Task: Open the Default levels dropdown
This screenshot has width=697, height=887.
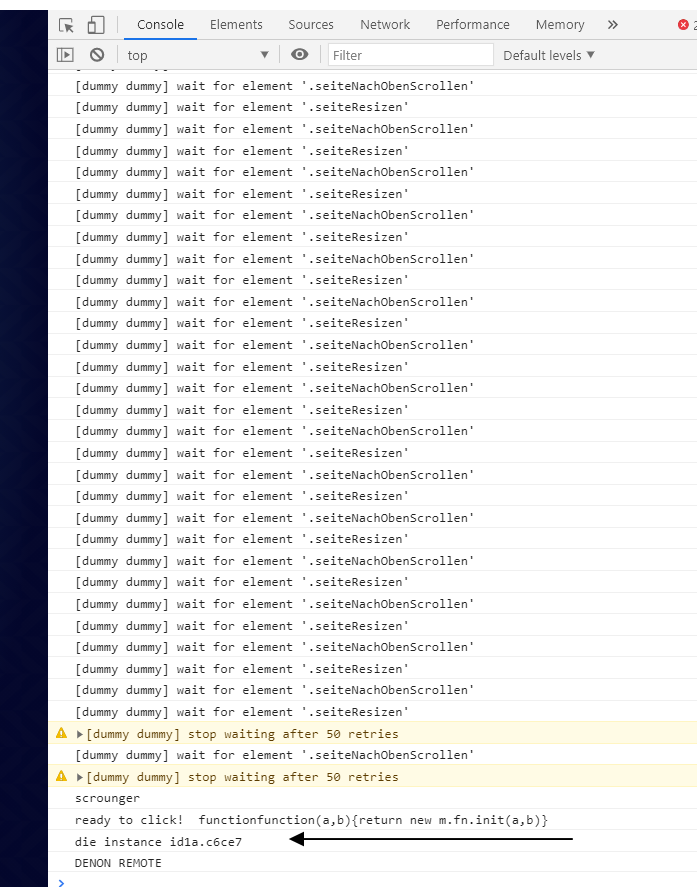Action: [x=549, y=55]
